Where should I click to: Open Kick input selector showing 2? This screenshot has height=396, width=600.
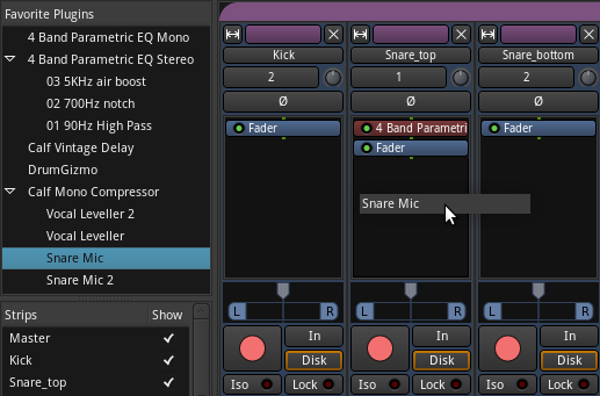coord(271,77)
